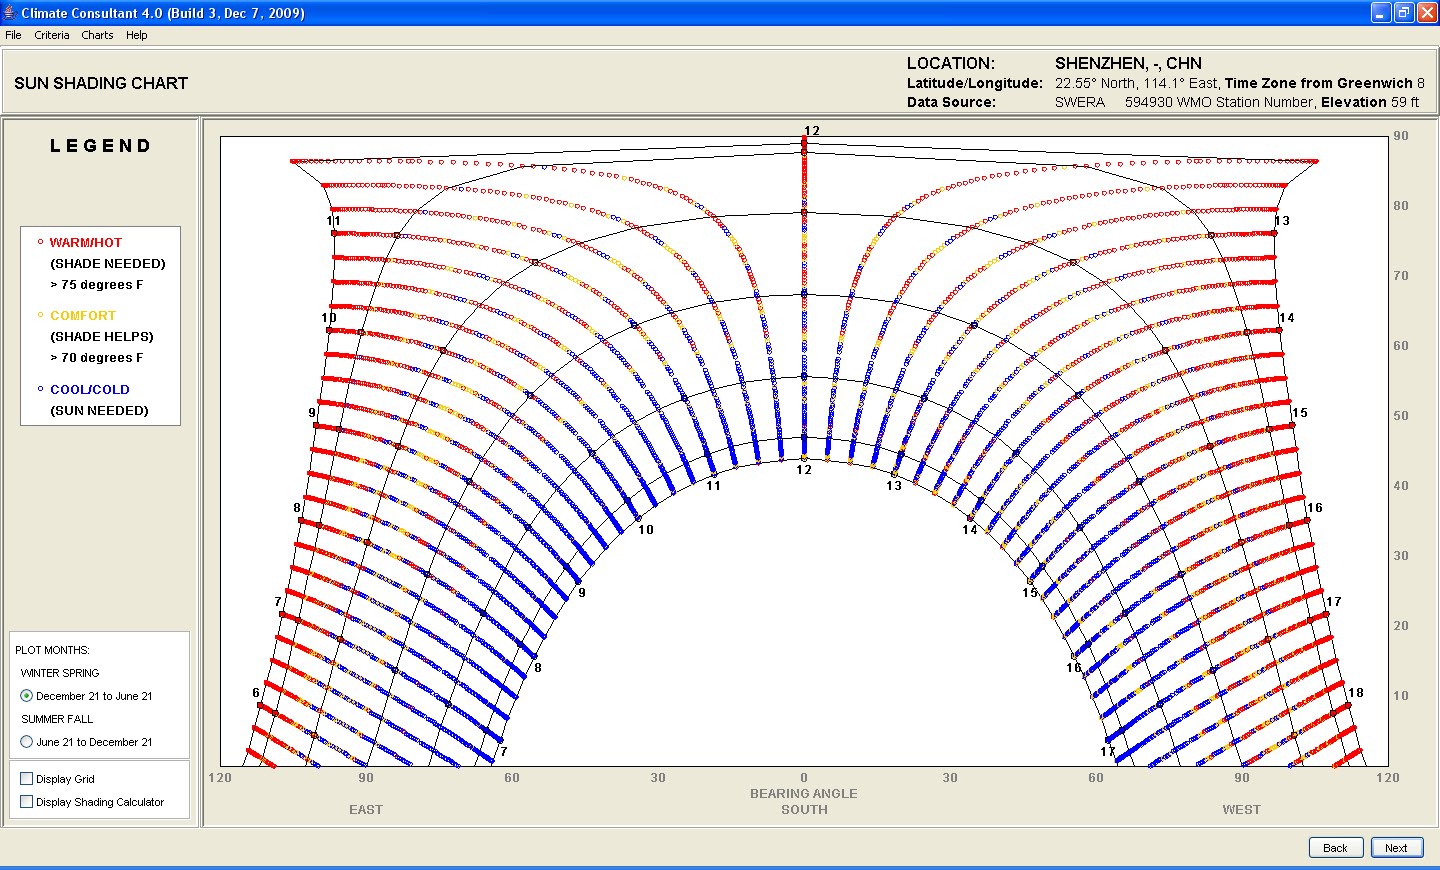Click the WEST axis label
Image resolution: width=1440 pixels, height=870 pixels.
click(1242, 810)
